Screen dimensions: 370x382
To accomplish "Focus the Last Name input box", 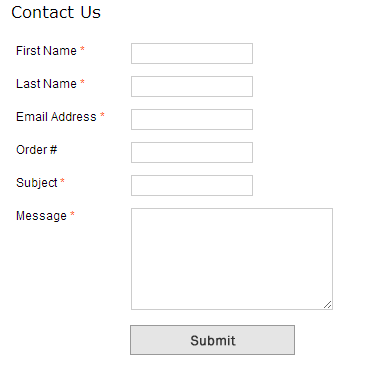I will [x=192, y=86].
